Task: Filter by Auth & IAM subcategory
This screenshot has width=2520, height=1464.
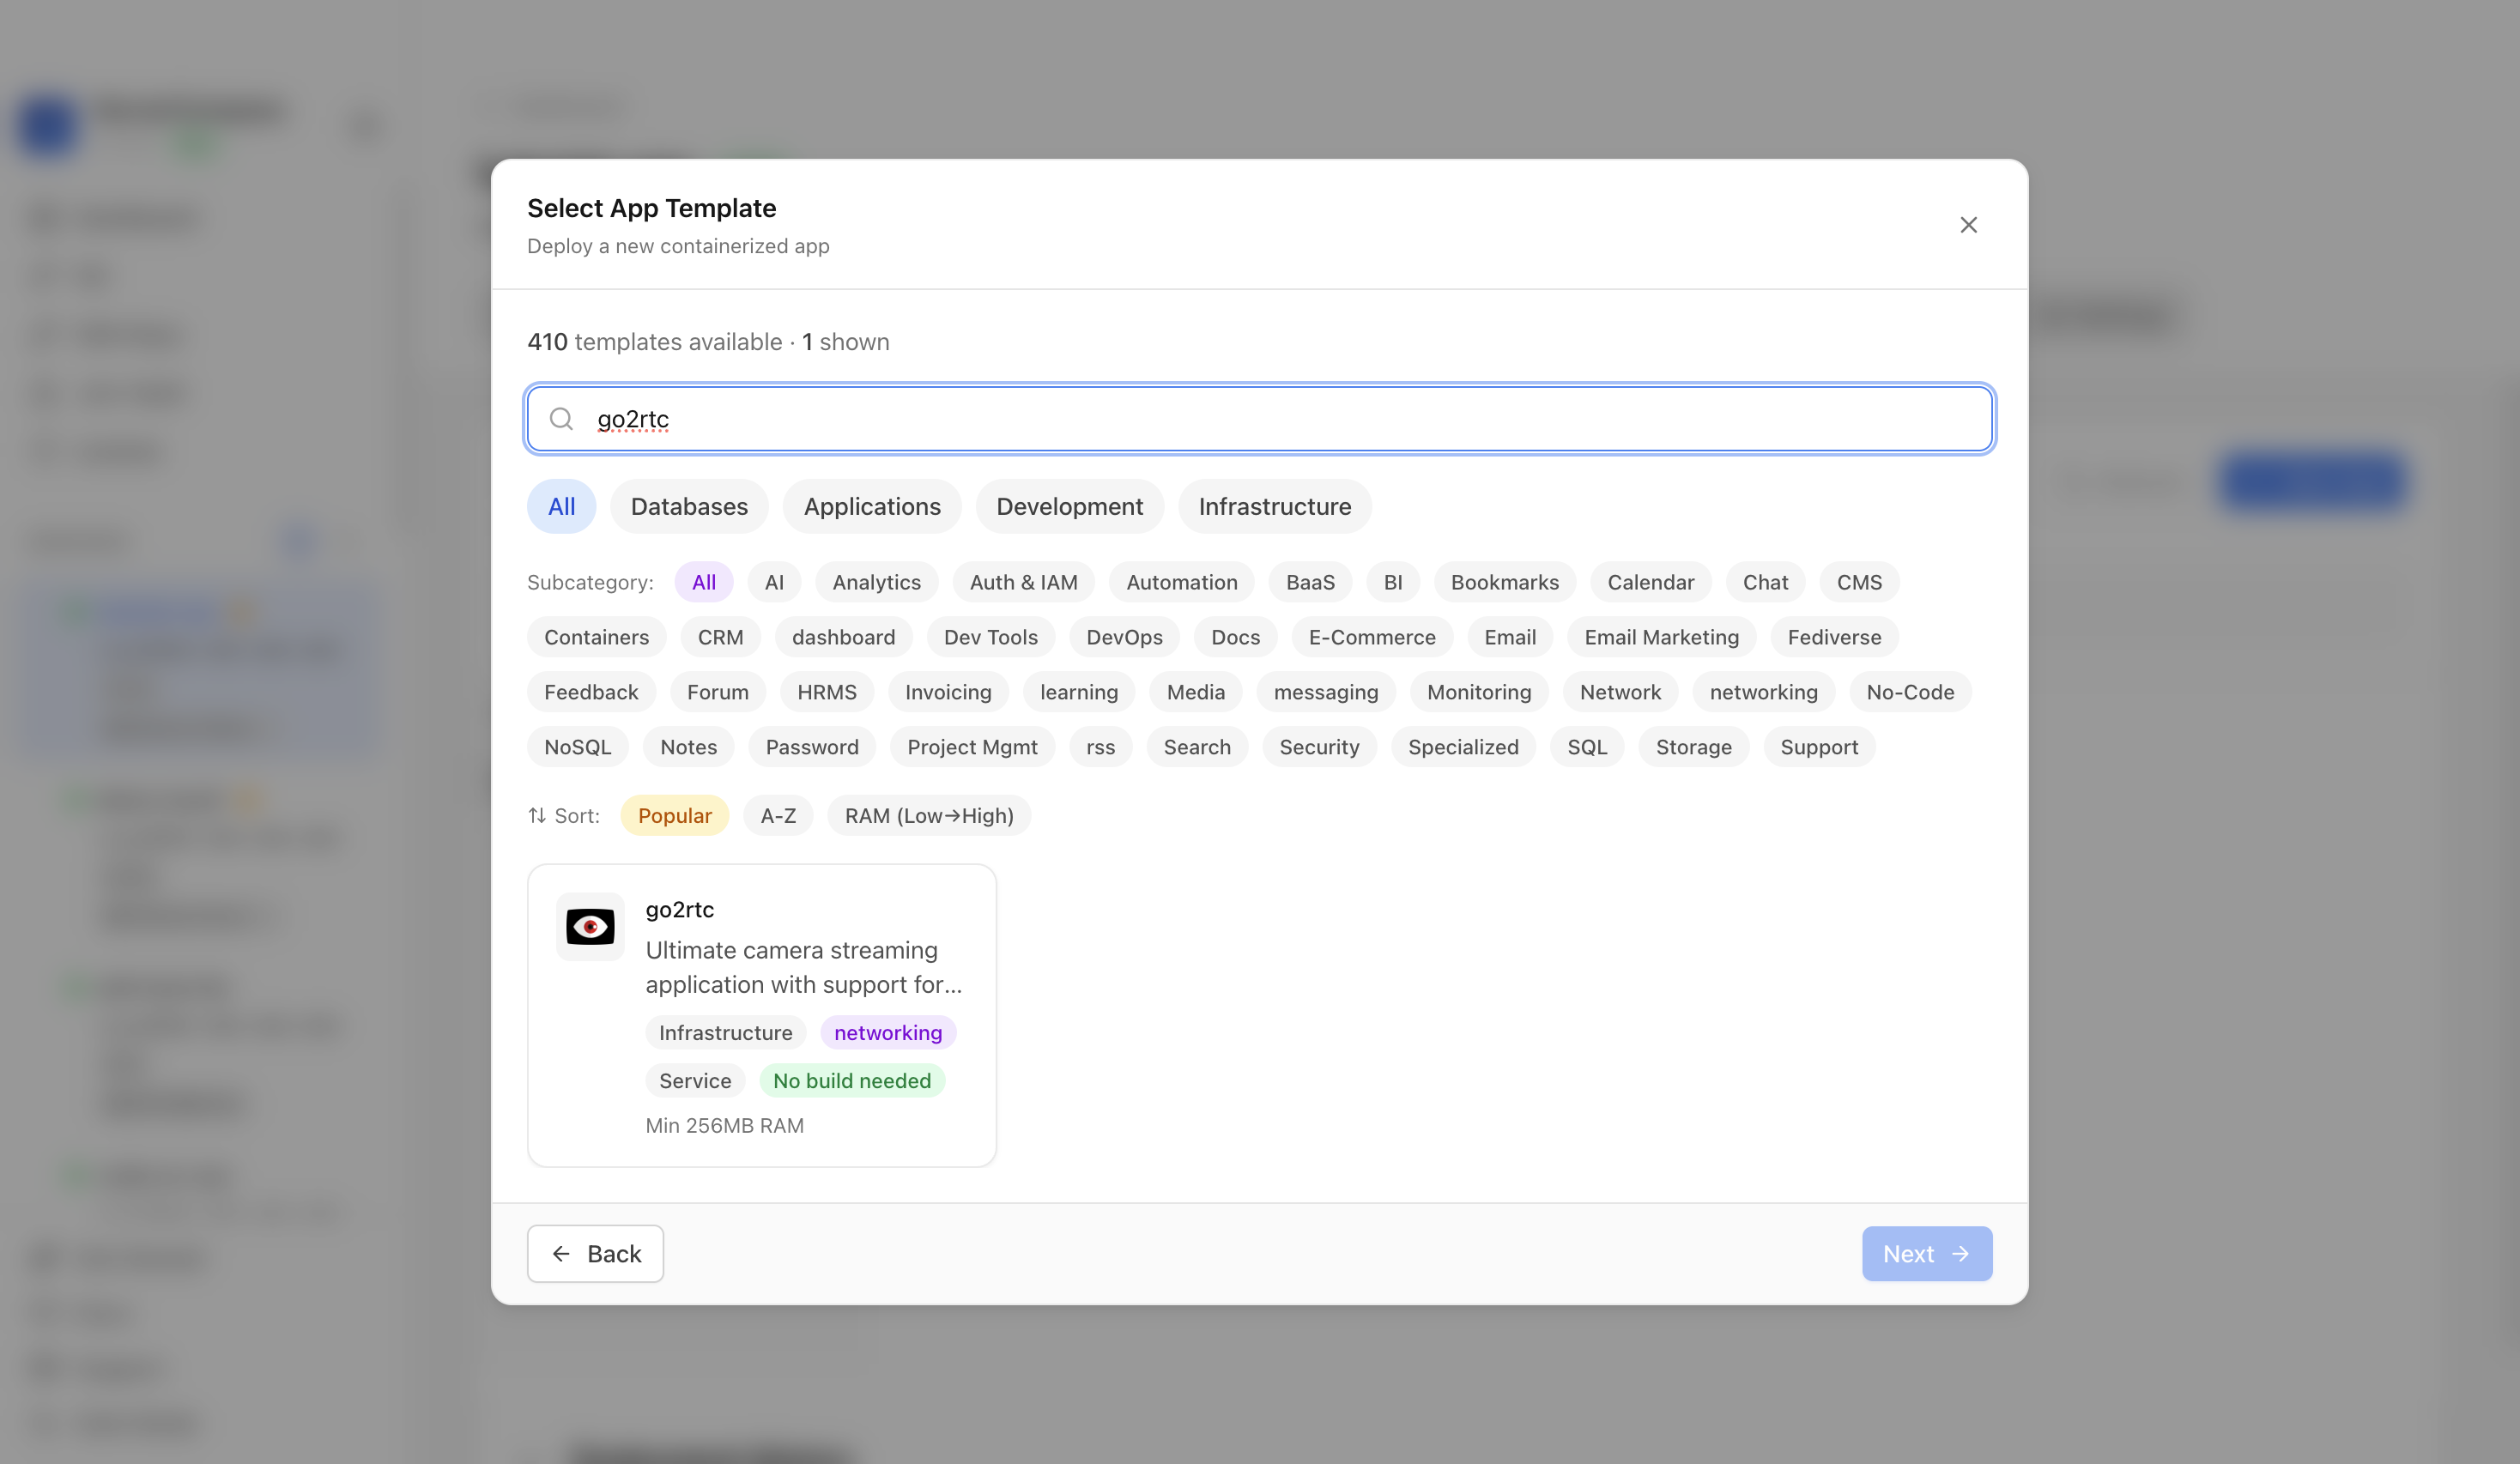Action: (x=1023, y=582)
